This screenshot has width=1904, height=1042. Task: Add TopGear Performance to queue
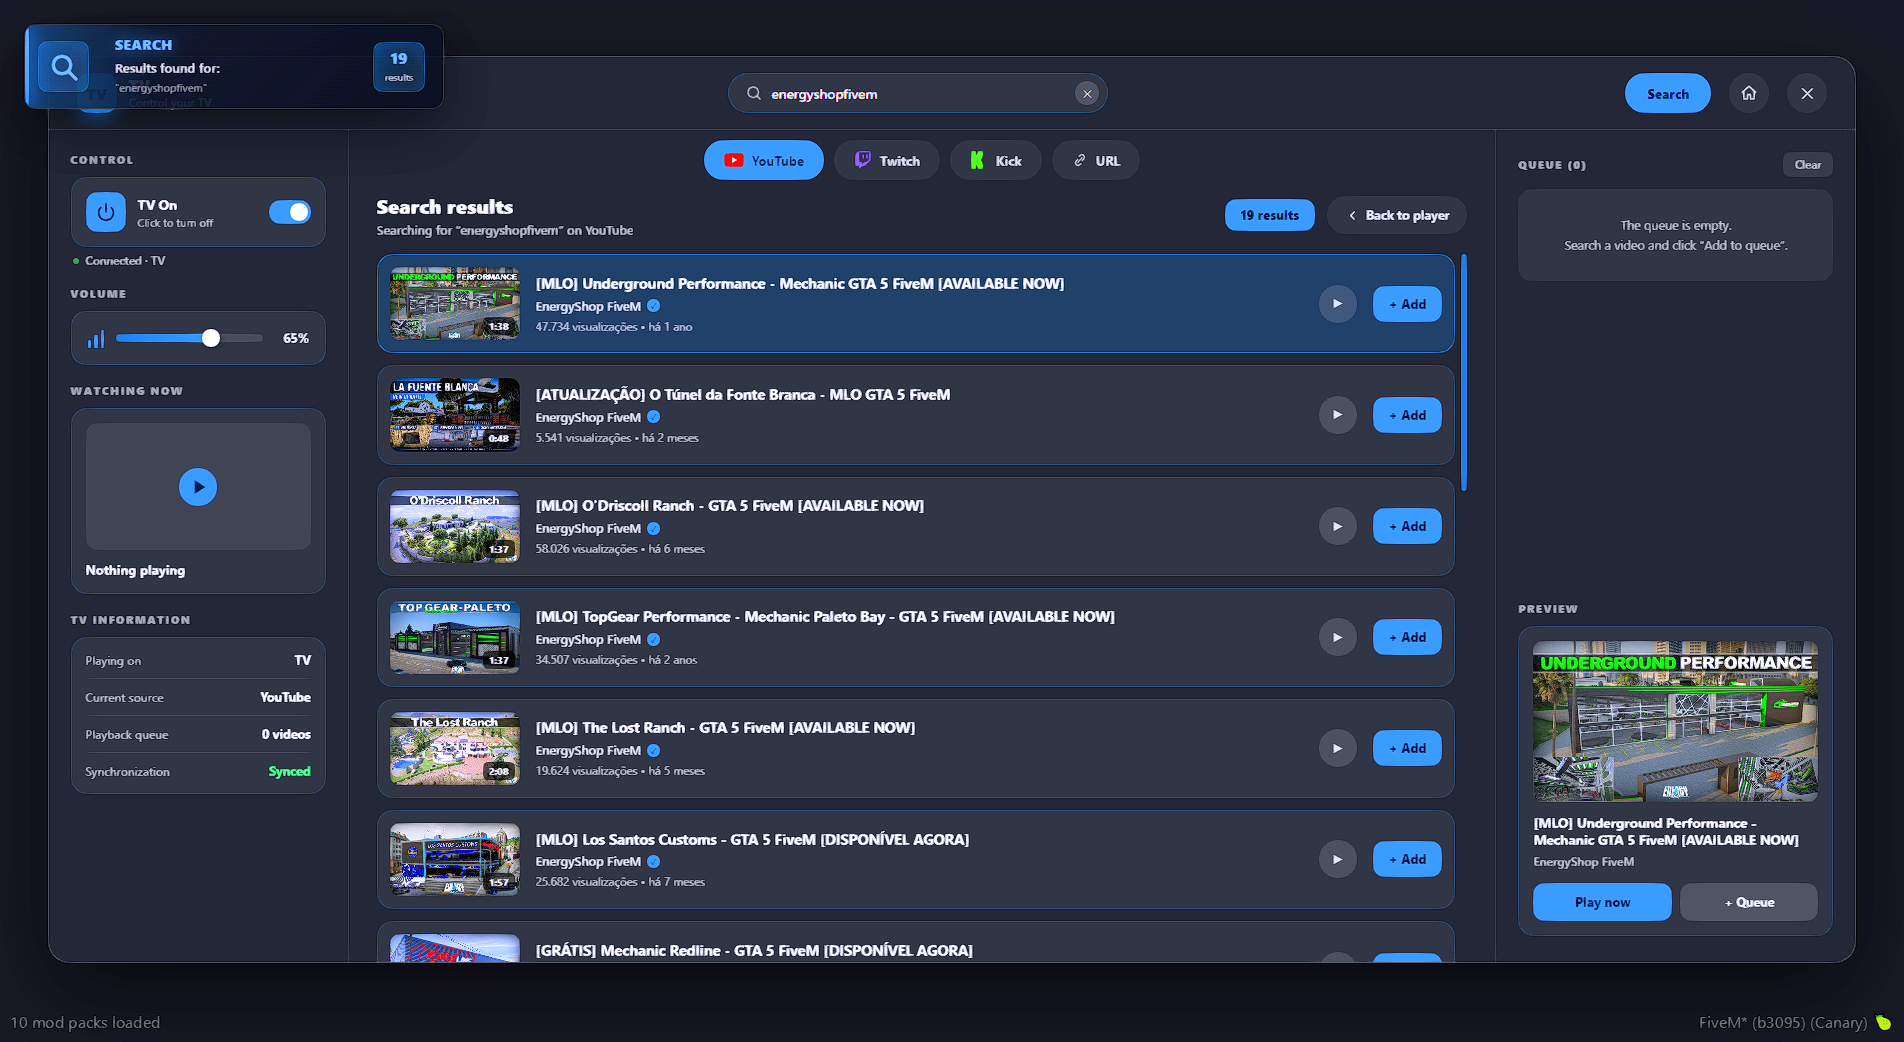pyautogui.click(x=1407, y=637)
